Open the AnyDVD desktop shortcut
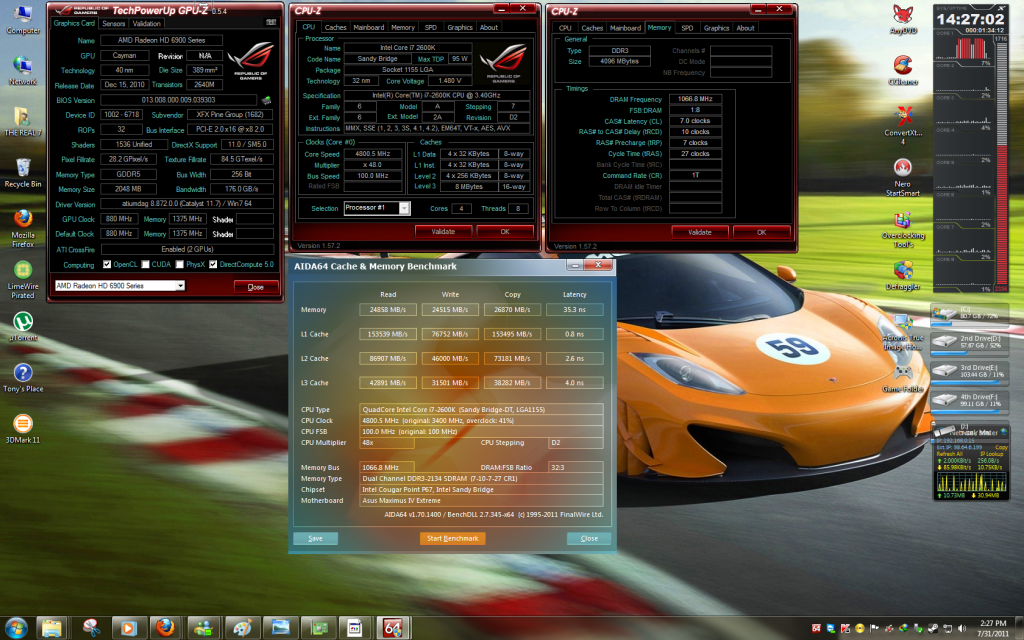 (903, 20)
